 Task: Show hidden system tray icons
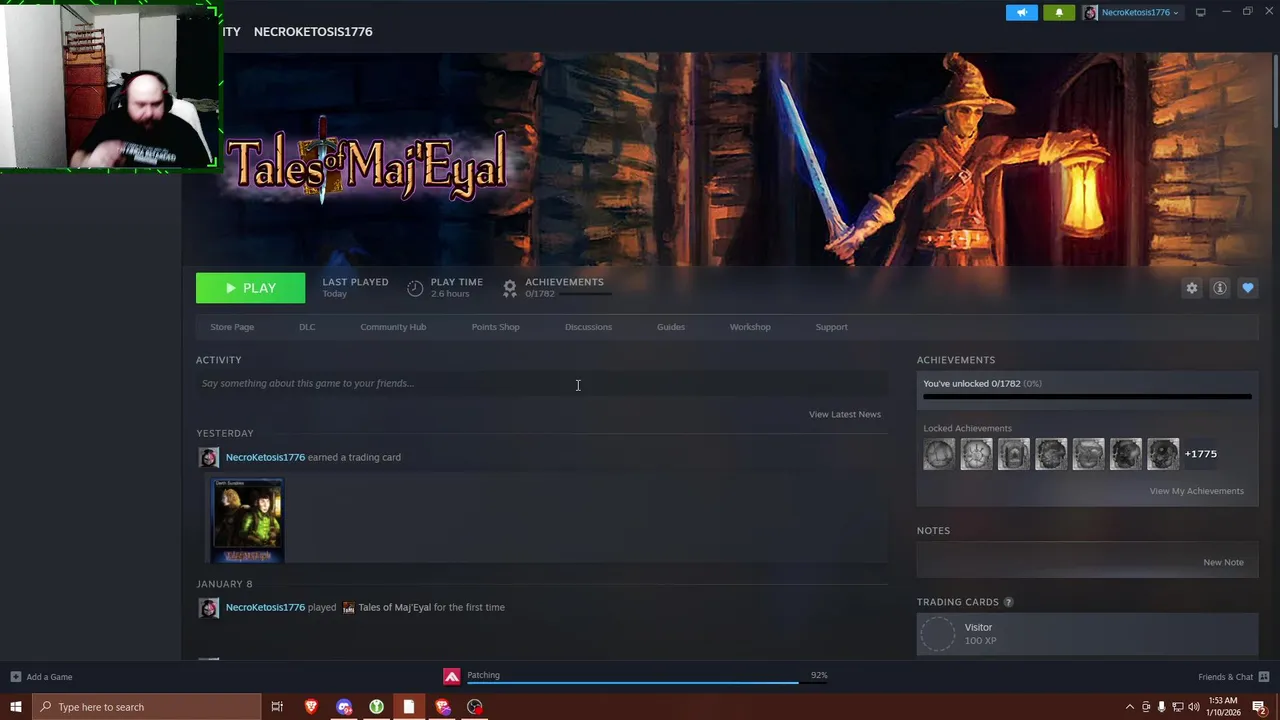(1130, 707)
